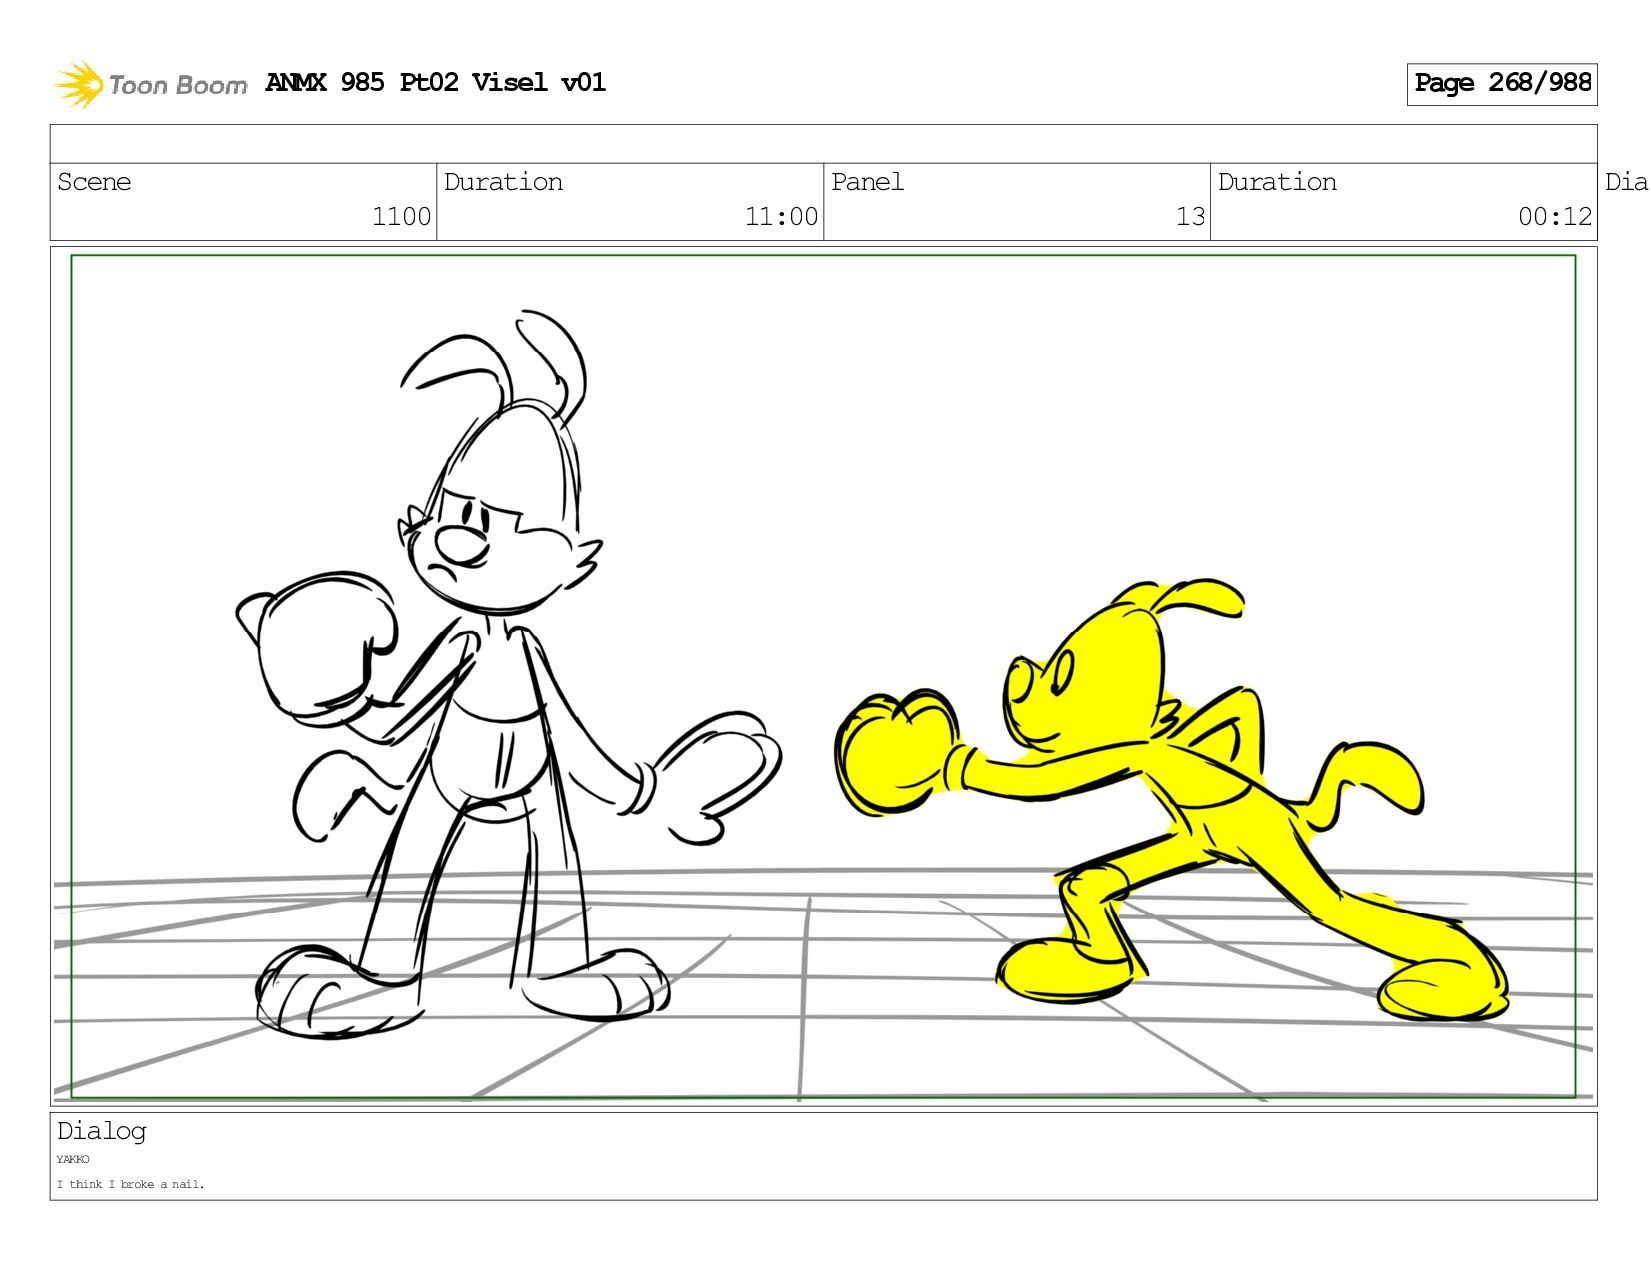This screenshot has height=1275, width=1650.
Task: Click the 'Dialog' heading
Action: pyautogui.click(x=101, y=1131)
